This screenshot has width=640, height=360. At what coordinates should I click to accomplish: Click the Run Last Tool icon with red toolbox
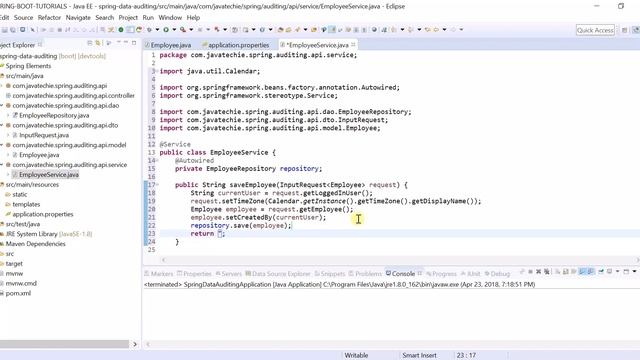coord(183,30)
